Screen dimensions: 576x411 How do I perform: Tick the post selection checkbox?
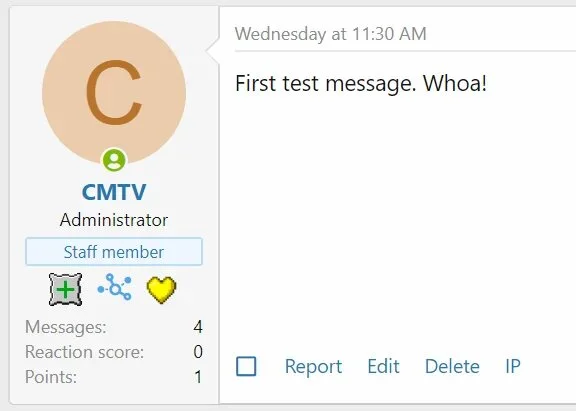coord(246,366)
